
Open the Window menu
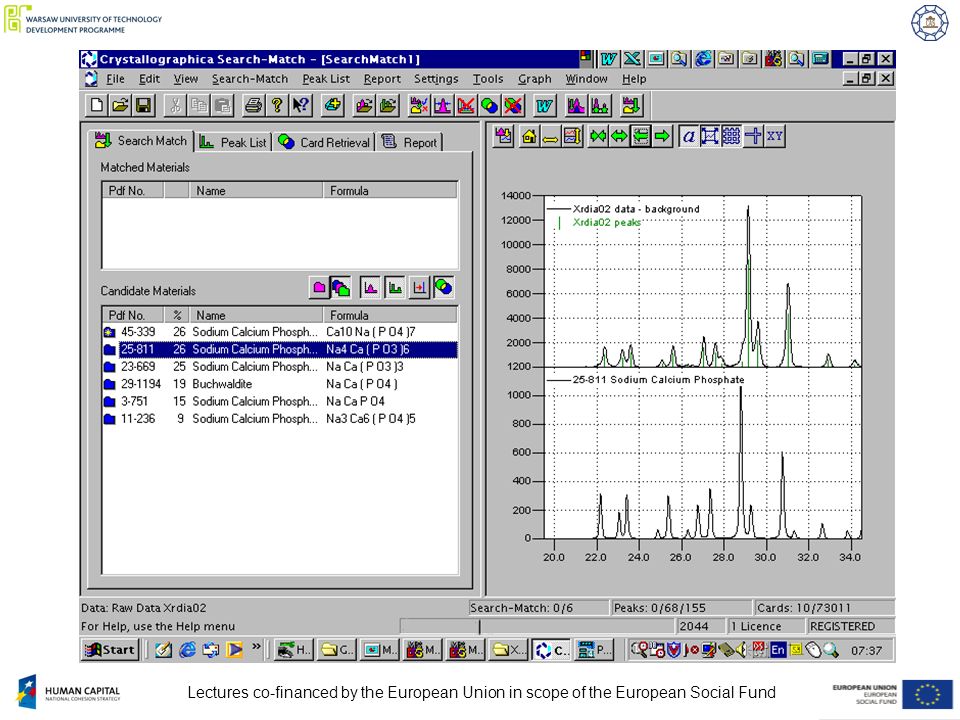586,78
